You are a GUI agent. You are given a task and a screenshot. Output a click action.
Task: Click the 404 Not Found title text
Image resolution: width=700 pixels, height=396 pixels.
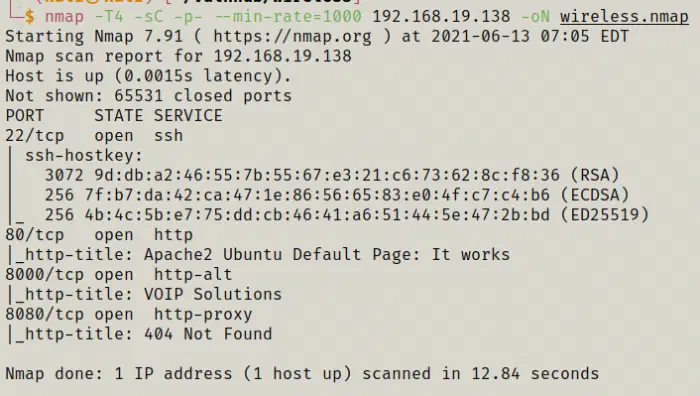[x=208, y=334]
